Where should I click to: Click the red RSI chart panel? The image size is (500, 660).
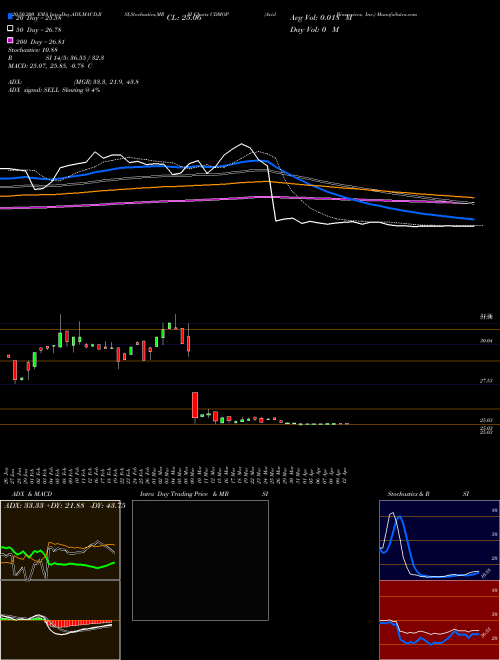click(x=439, y=620)
